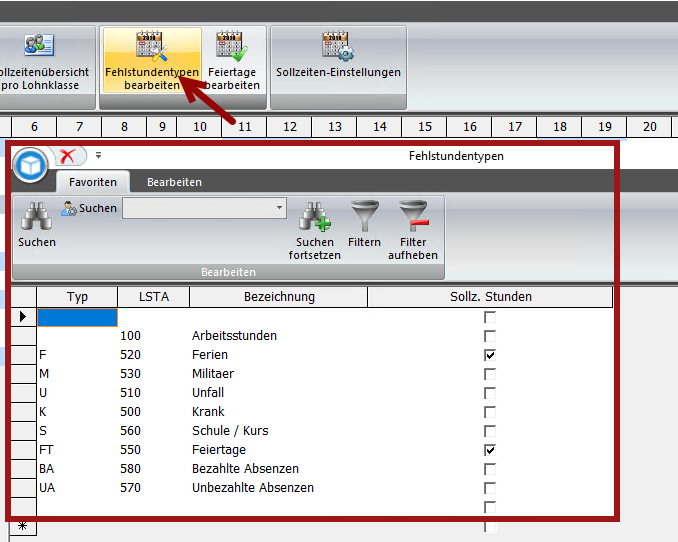Click the Bezeichnung column header

click(279, 297)
